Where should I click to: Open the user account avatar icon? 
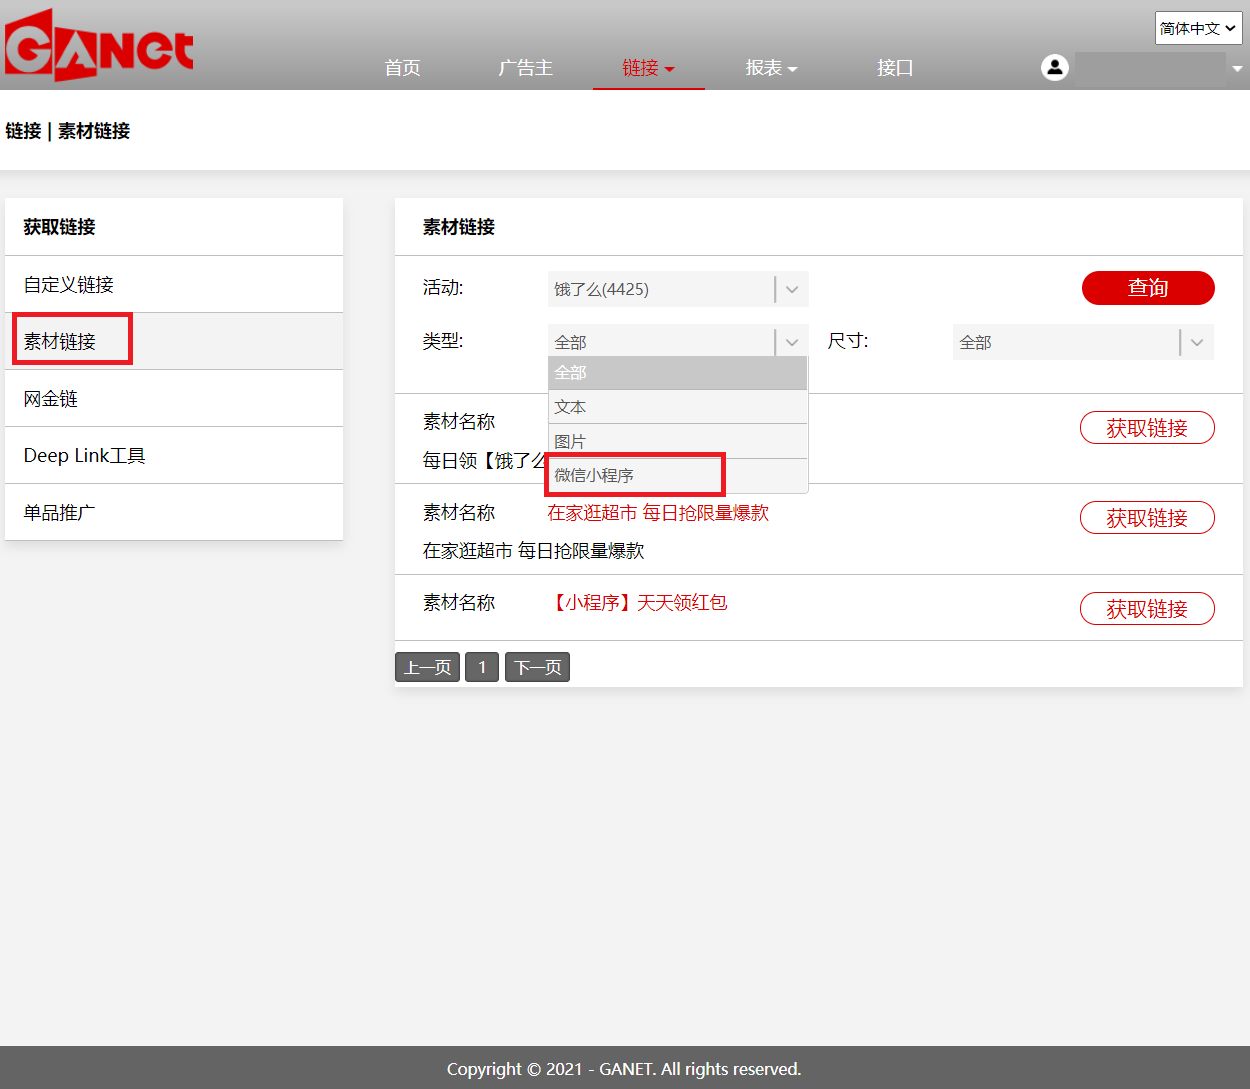(1055, 67)
